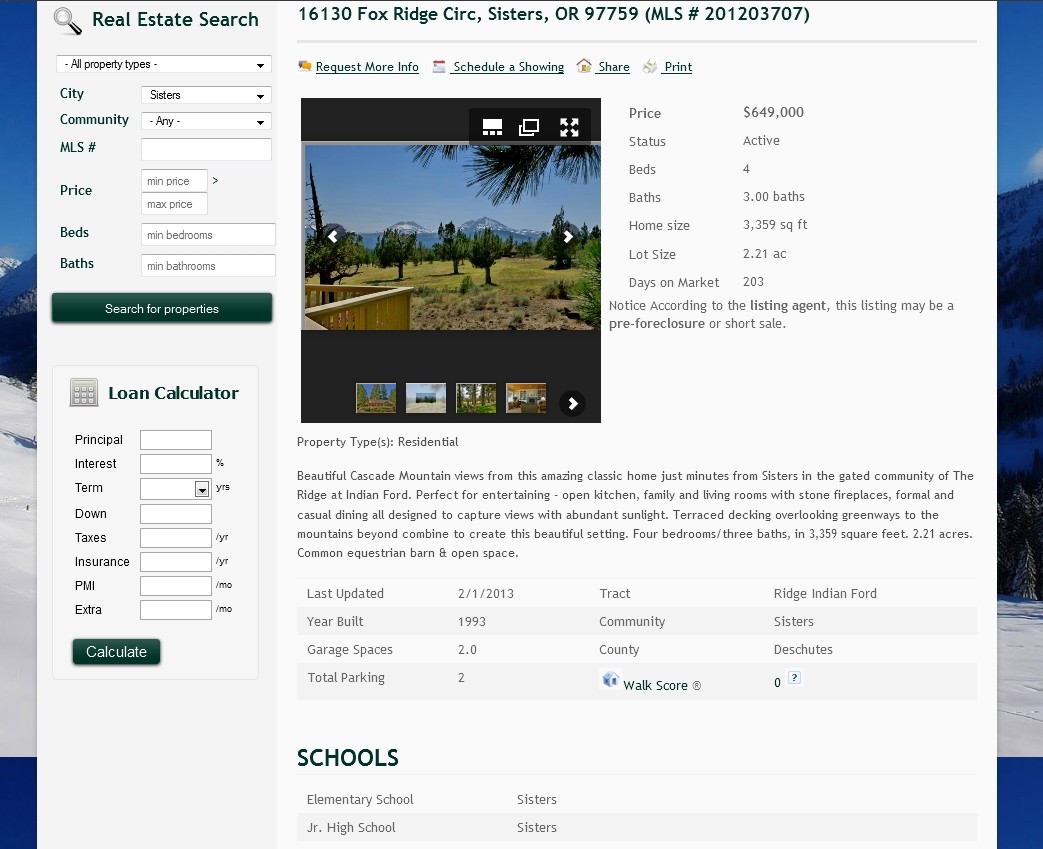
Task: Select the first property thumbnail
Action: tap(375, 397)
